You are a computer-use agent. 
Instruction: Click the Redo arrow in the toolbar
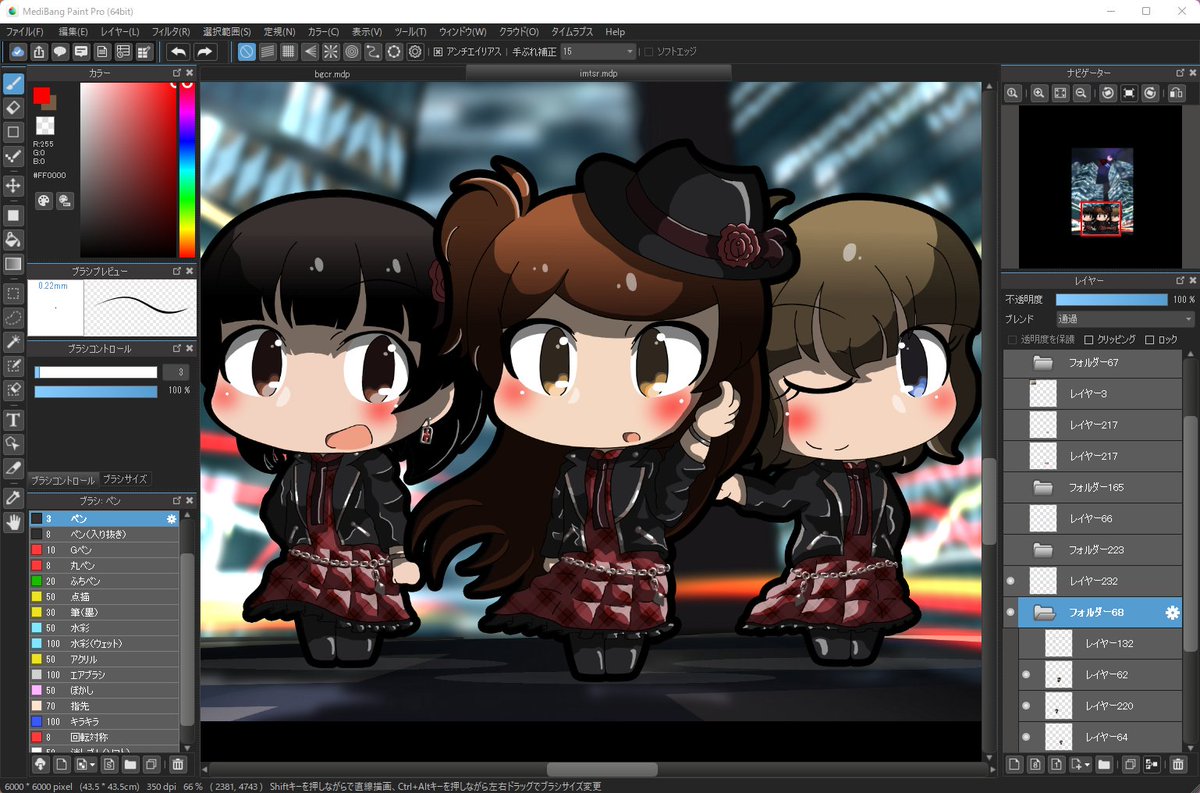[x=204, y=51]
